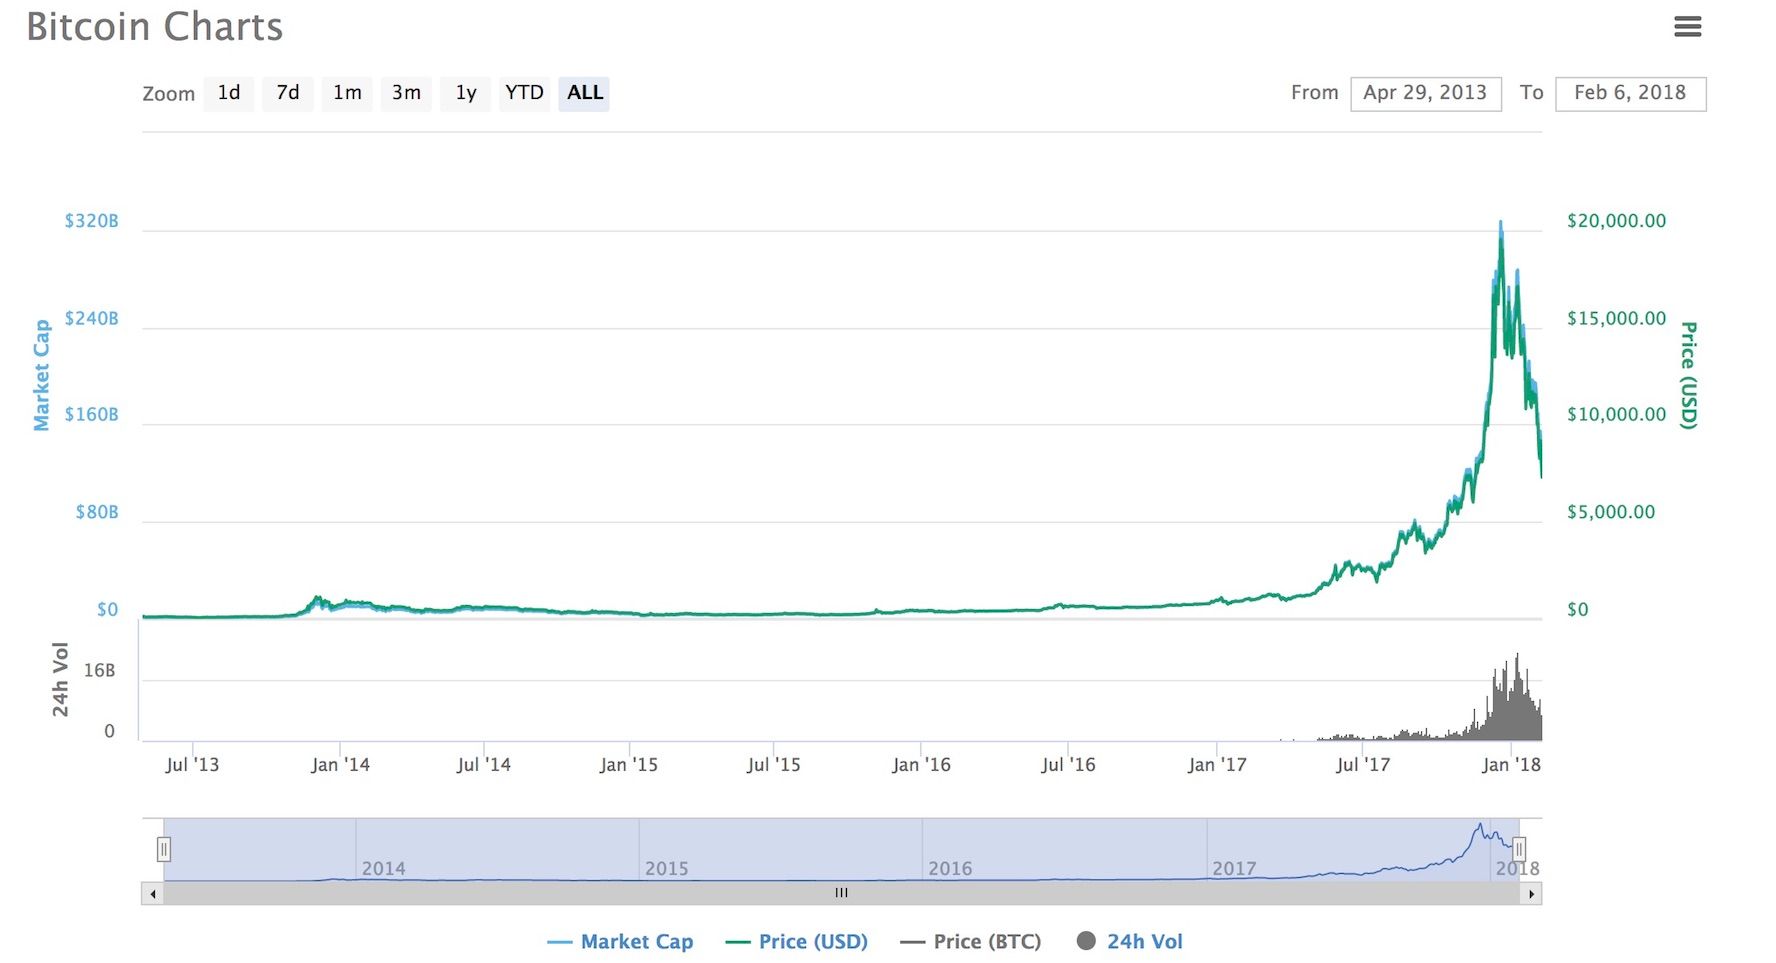
Task: Click the Jul '15 x-axis label
Action: click(x=774, y=764)
